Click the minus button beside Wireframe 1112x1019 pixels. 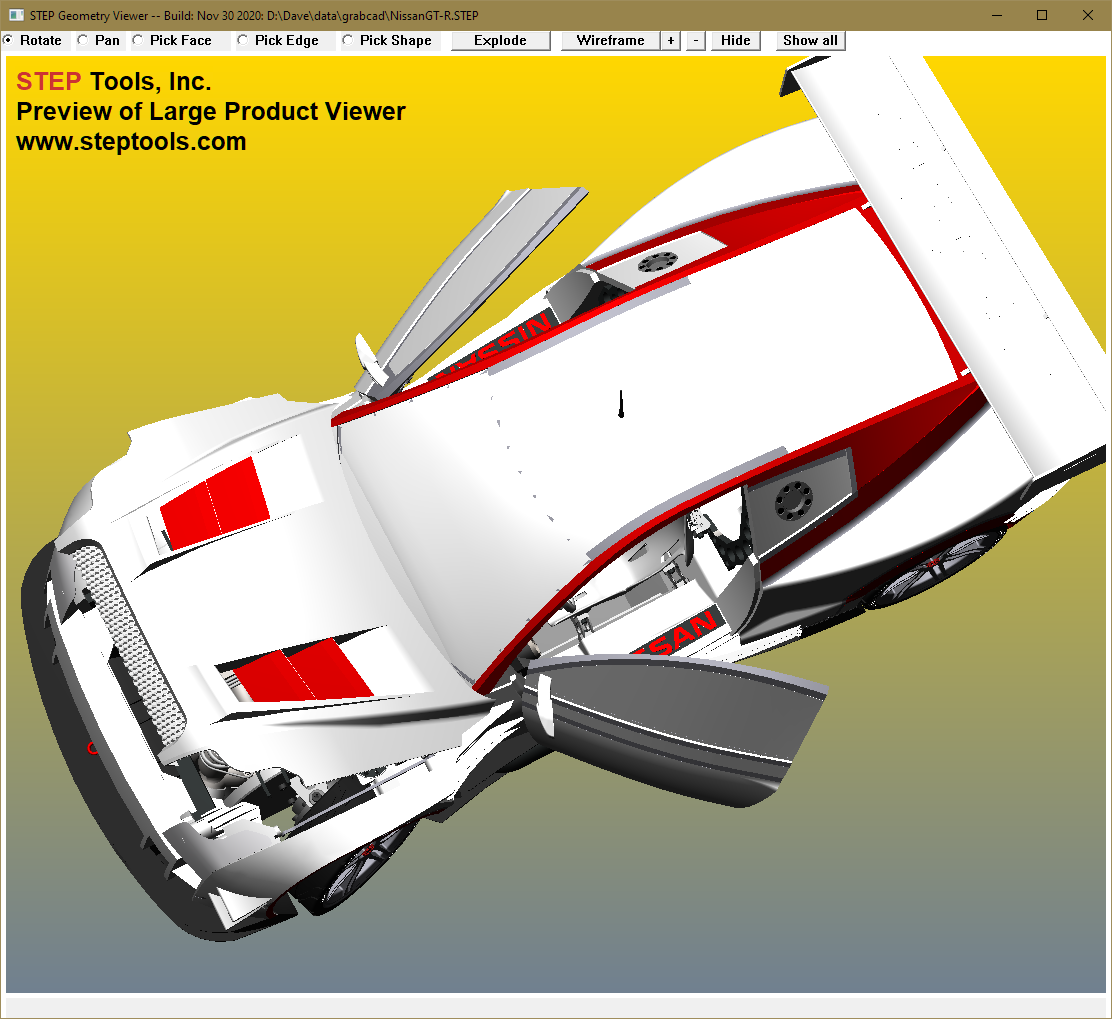[x=696, y=41]
